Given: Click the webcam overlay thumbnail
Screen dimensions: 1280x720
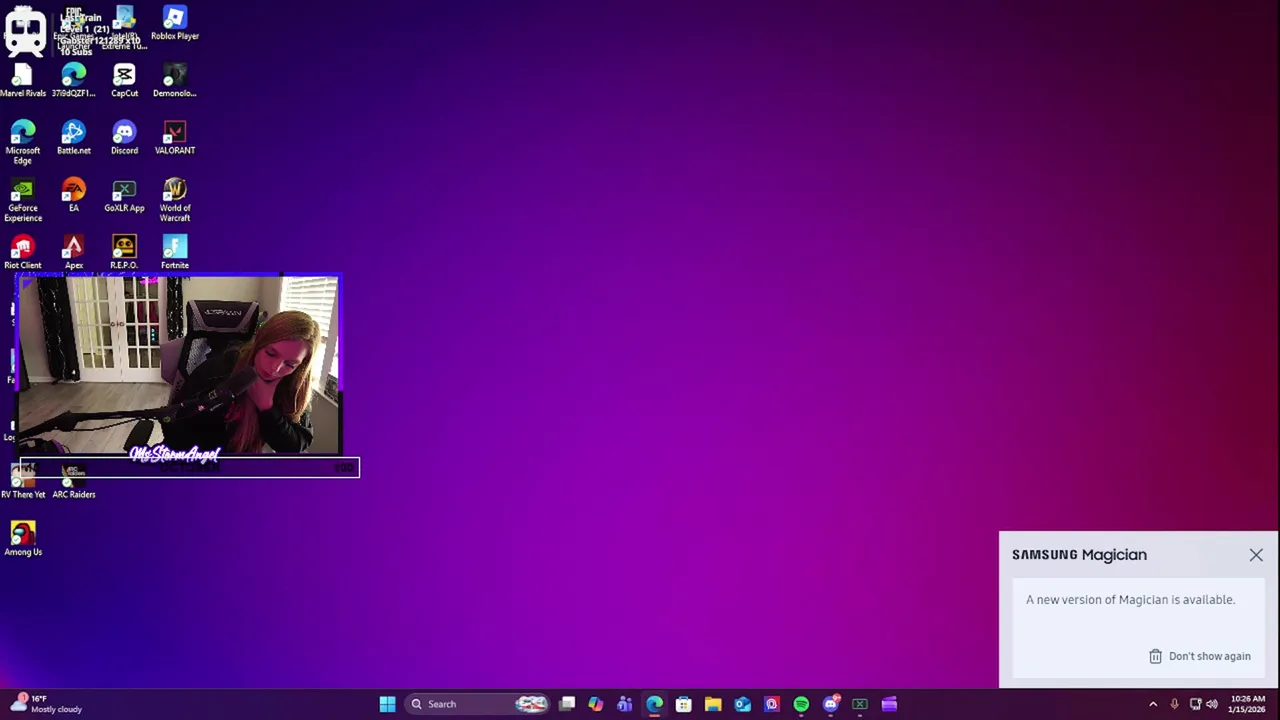Looking at the screenshot, I should (x=180, y=366).
